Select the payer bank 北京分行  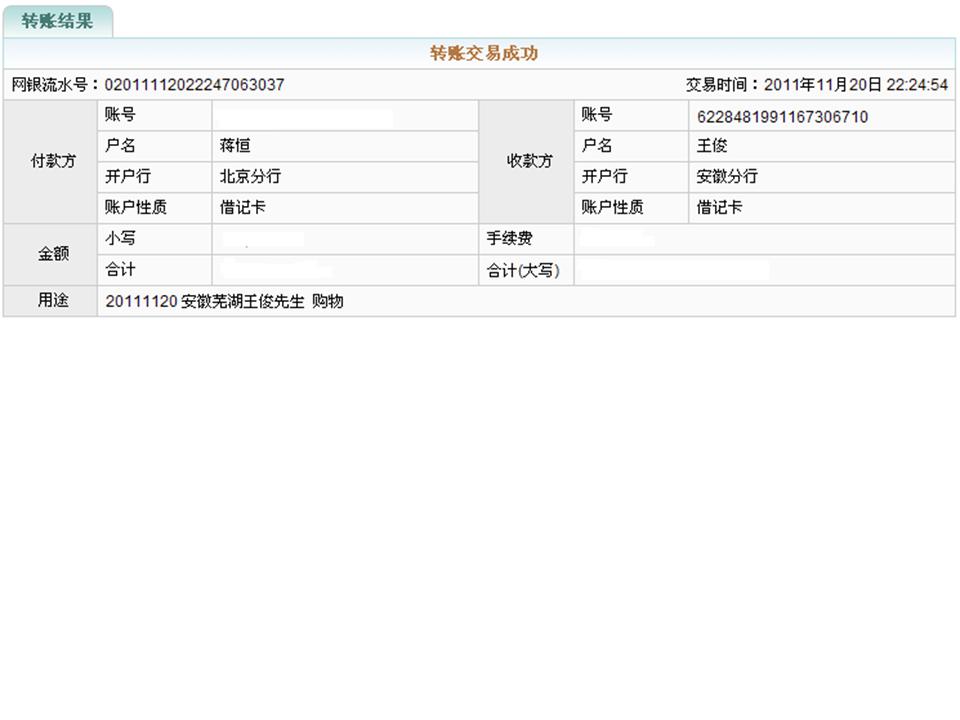coord(250,177)
